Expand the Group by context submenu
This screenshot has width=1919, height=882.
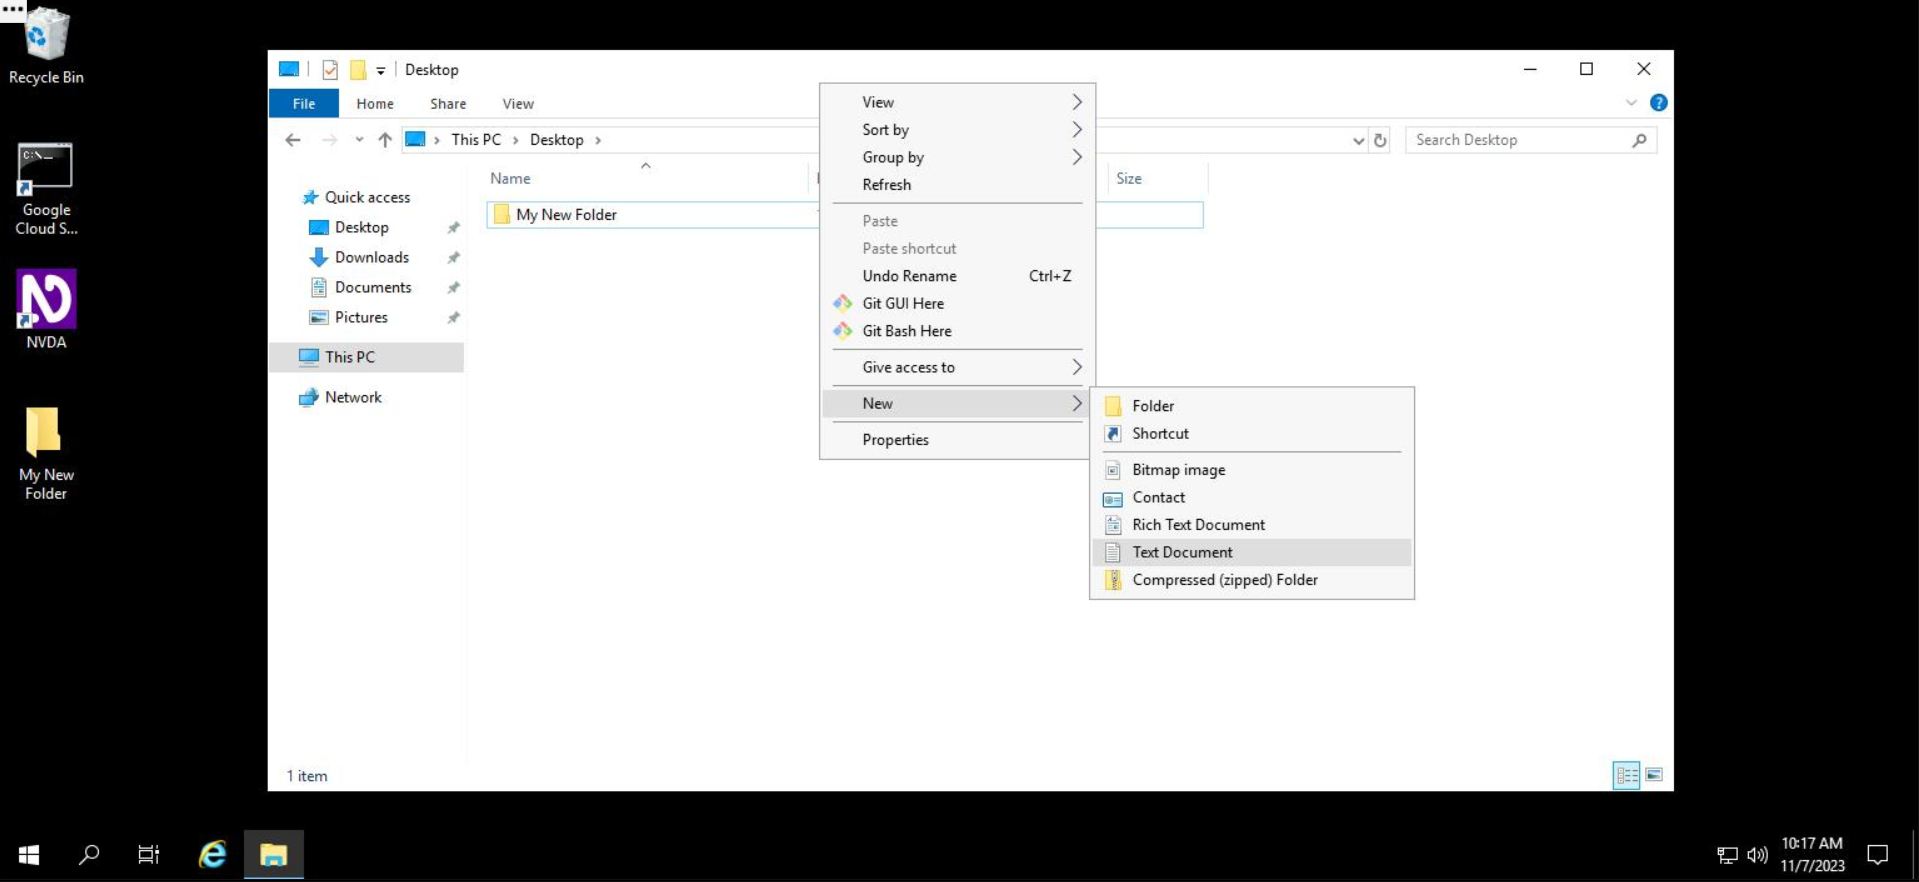point(957,157)
